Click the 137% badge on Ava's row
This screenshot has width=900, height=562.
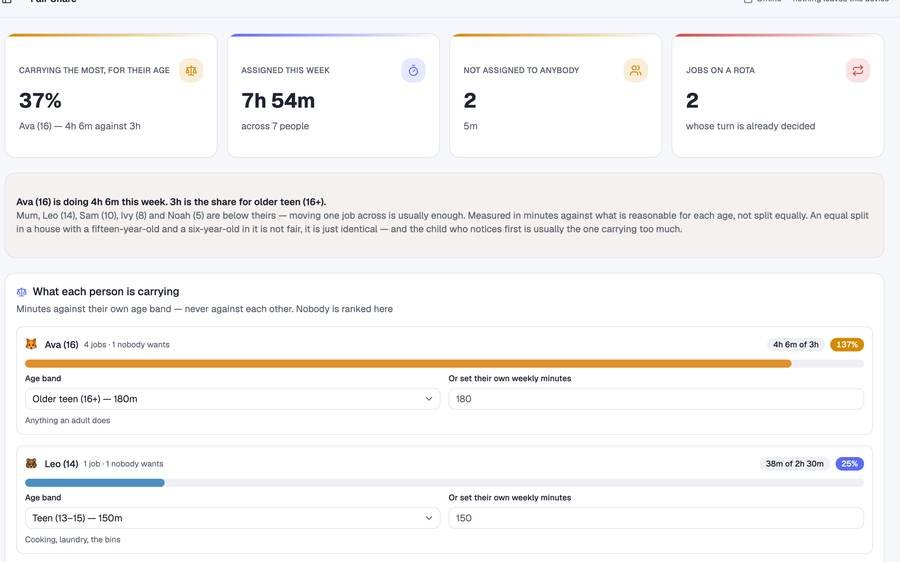tap(847, 344)
